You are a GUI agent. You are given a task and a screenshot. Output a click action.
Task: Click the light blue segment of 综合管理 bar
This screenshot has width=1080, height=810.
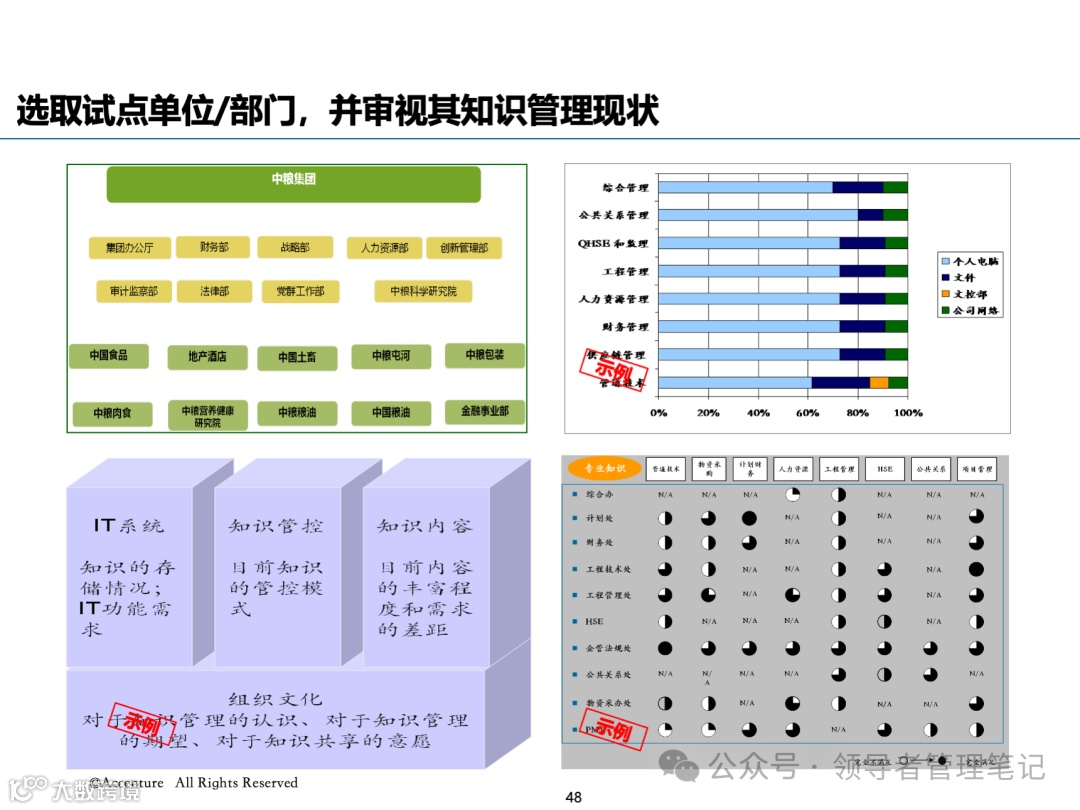coord(745,187)
